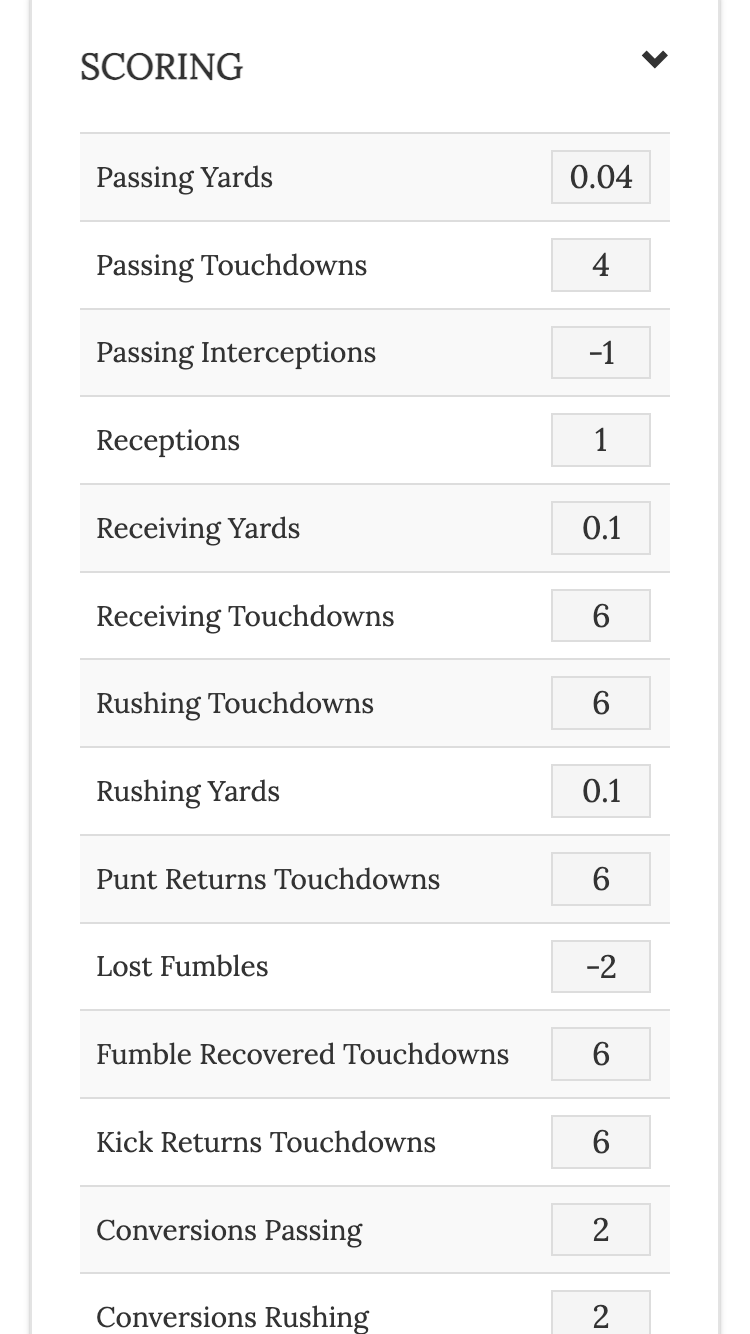Select the Lost Fumbles penalty input
750x1334 pixels.
[x=600, y=966]
